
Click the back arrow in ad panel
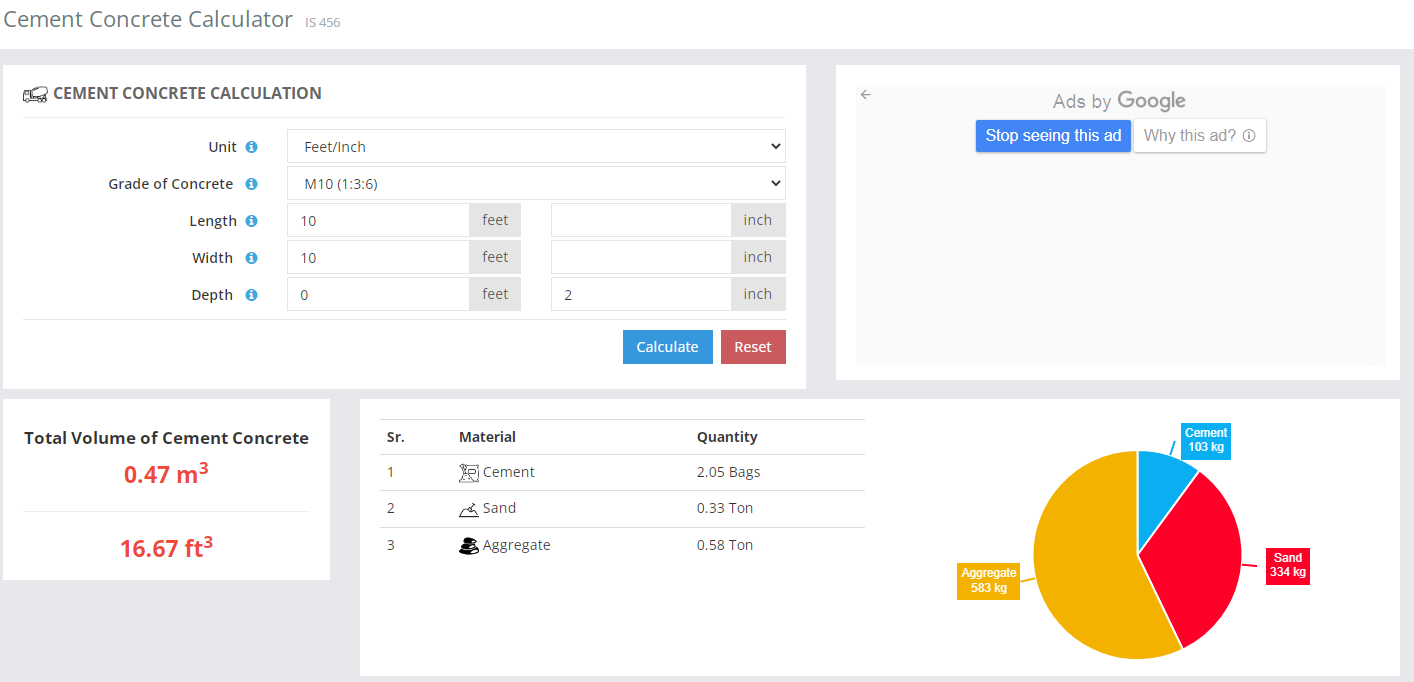866,95
